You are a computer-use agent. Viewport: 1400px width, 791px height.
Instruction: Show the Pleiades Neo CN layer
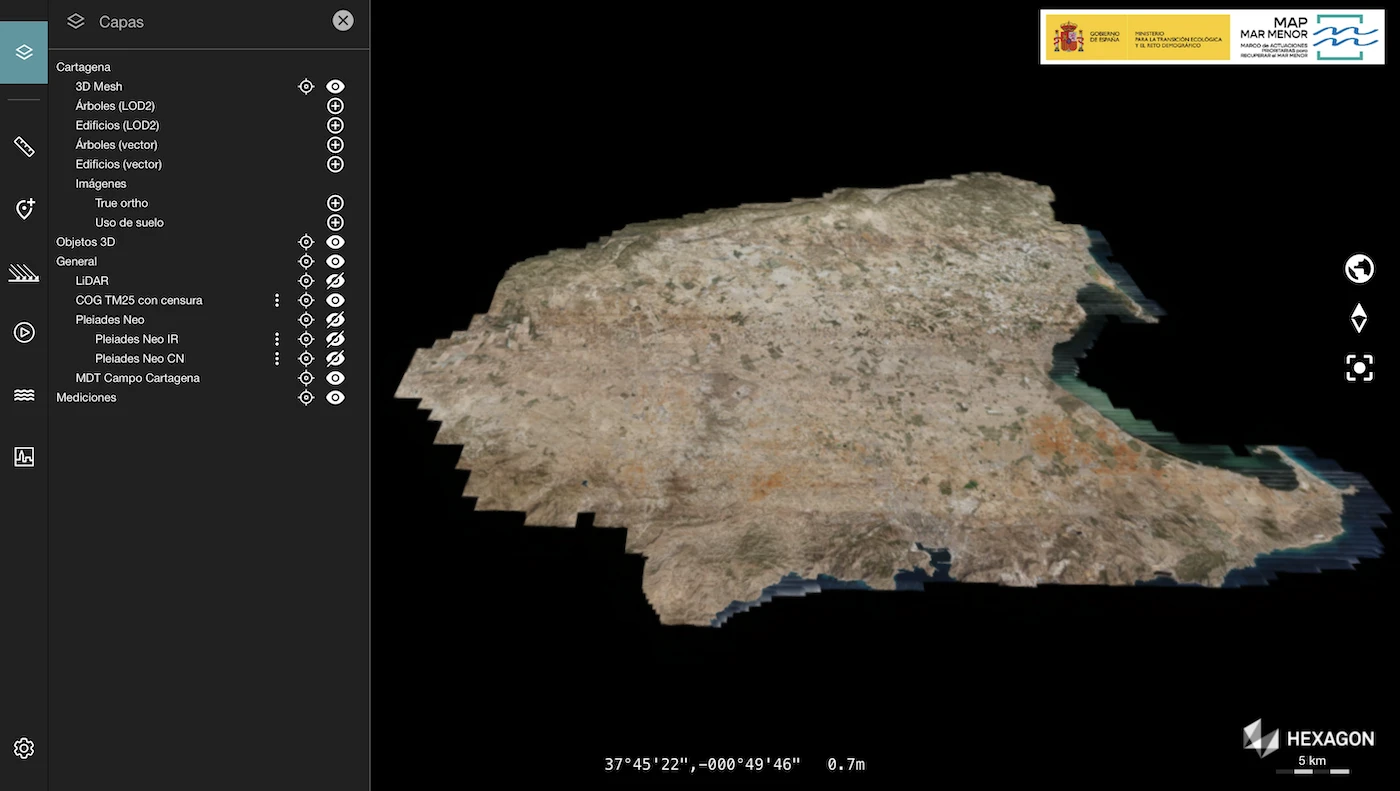pyautogui.click(x=335, y=358)
